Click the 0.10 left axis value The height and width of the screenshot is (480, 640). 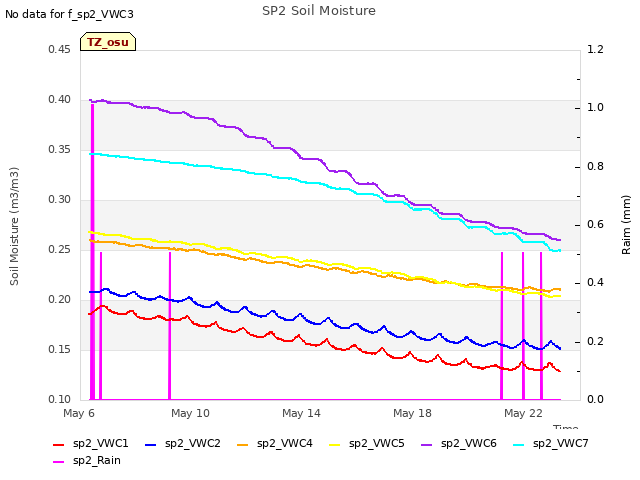click(60, 400)
